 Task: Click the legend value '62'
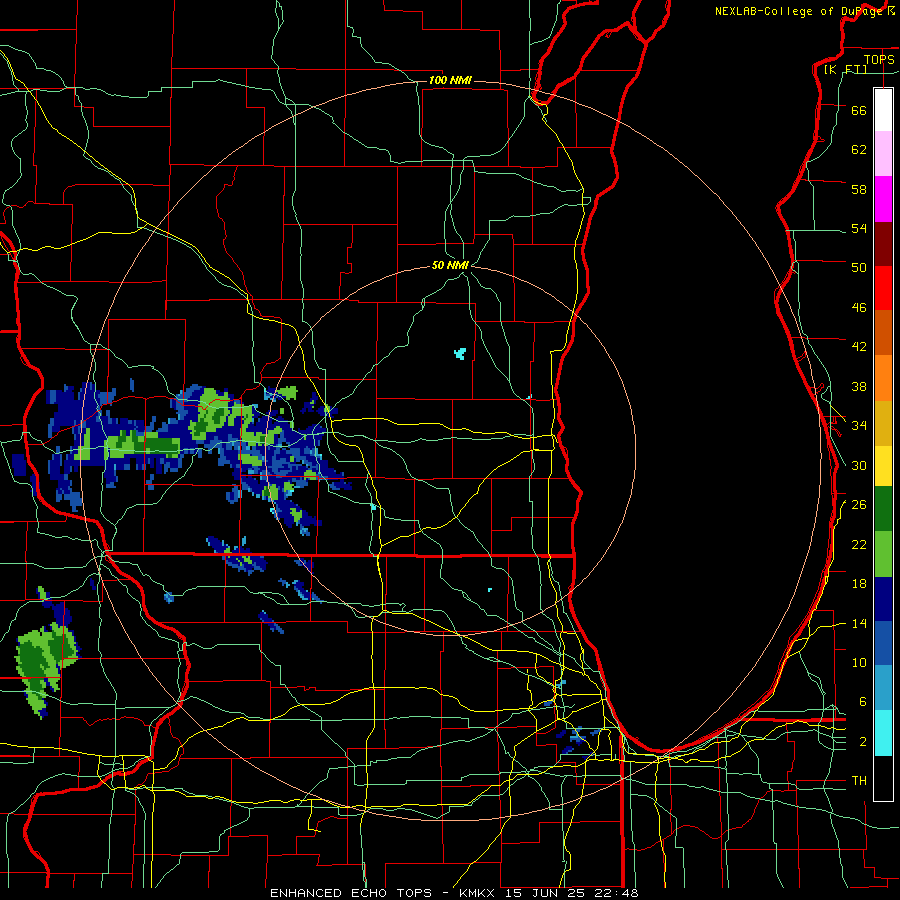[x=859, y=150]
